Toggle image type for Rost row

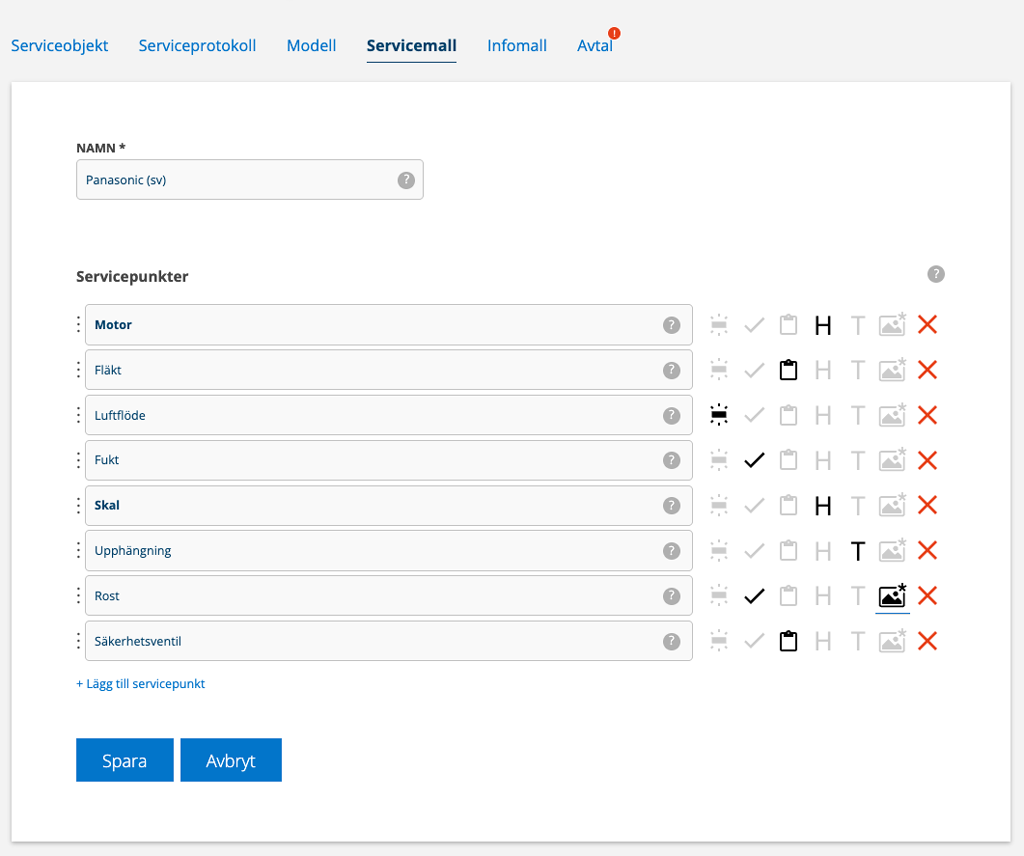pyautogui.click(x=892, y=595)
